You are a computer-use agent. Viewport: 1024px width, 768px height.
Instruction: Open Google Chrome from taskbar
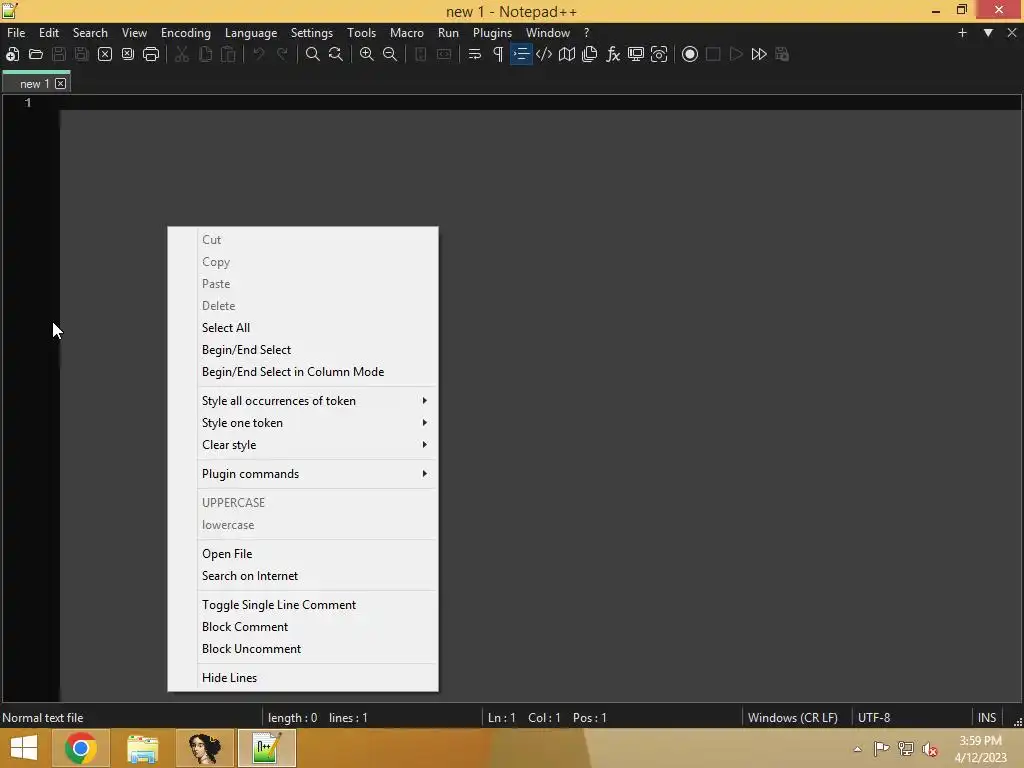tap(80, 748)
